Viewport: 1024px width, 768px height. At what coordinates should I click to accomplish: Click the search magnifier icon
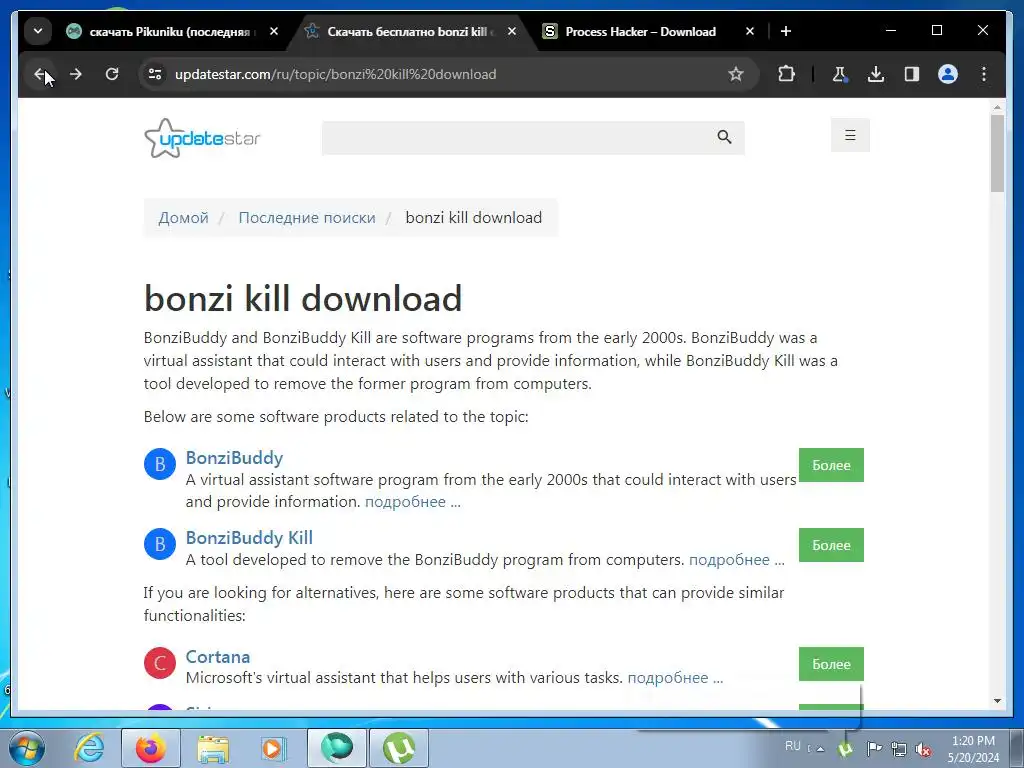(724, 137)
